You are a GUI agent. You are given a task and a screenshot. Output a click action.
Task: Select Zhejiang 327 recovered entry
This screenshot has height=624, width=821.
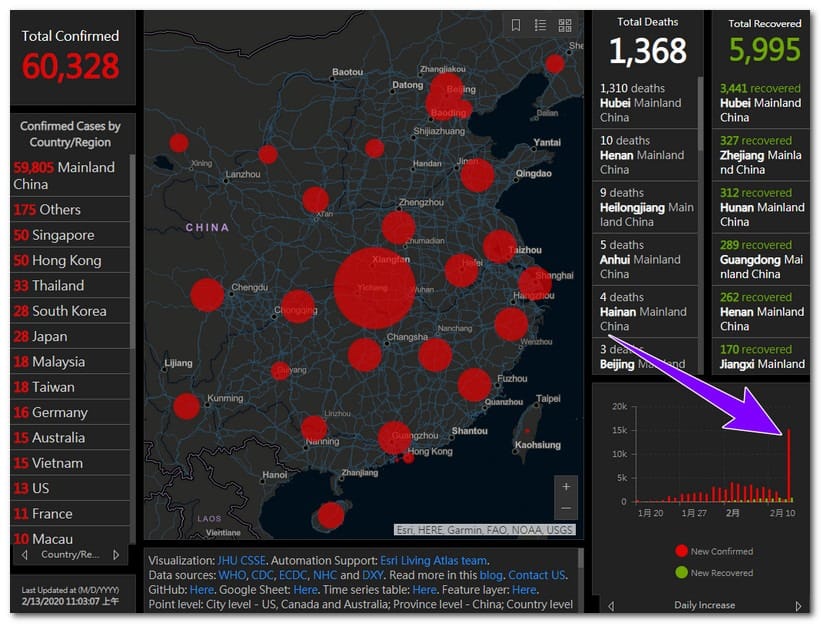pos(761,155)
